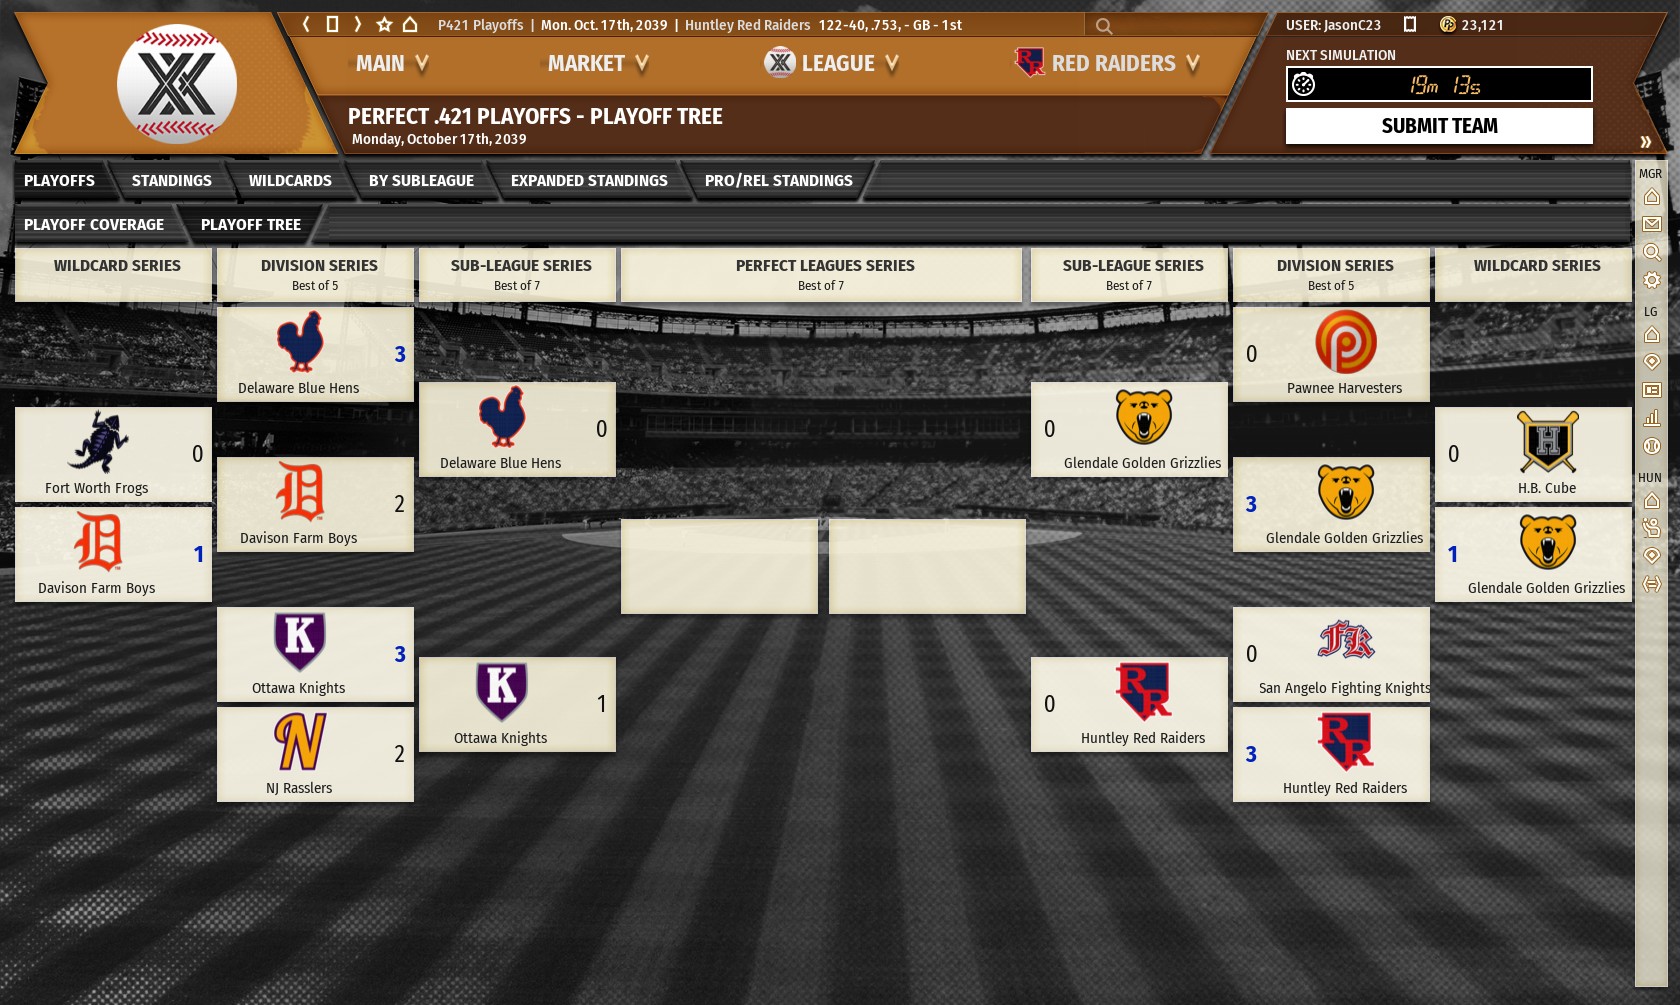Click the forward arrow navigation icon
Image resolution: width=1680 pixels, height=1005 pixels.
tap(357, 24)
